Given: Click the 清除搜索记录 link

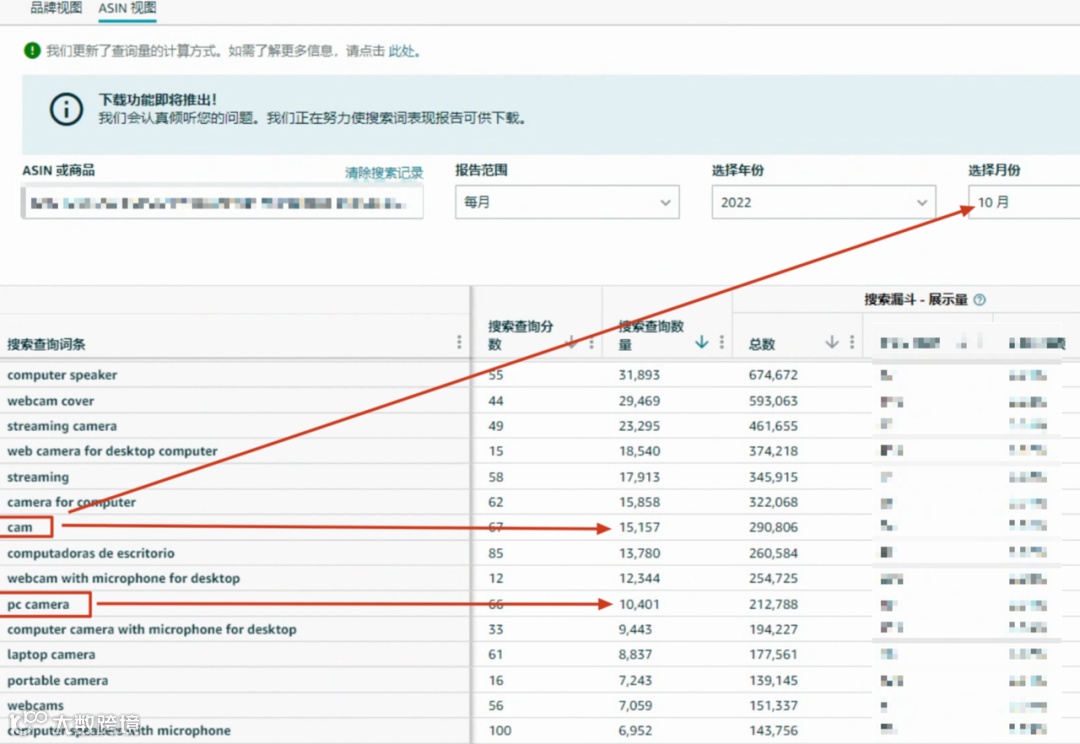Looking at the screenshot, I should pyautogui.click(x=384, y=173).
